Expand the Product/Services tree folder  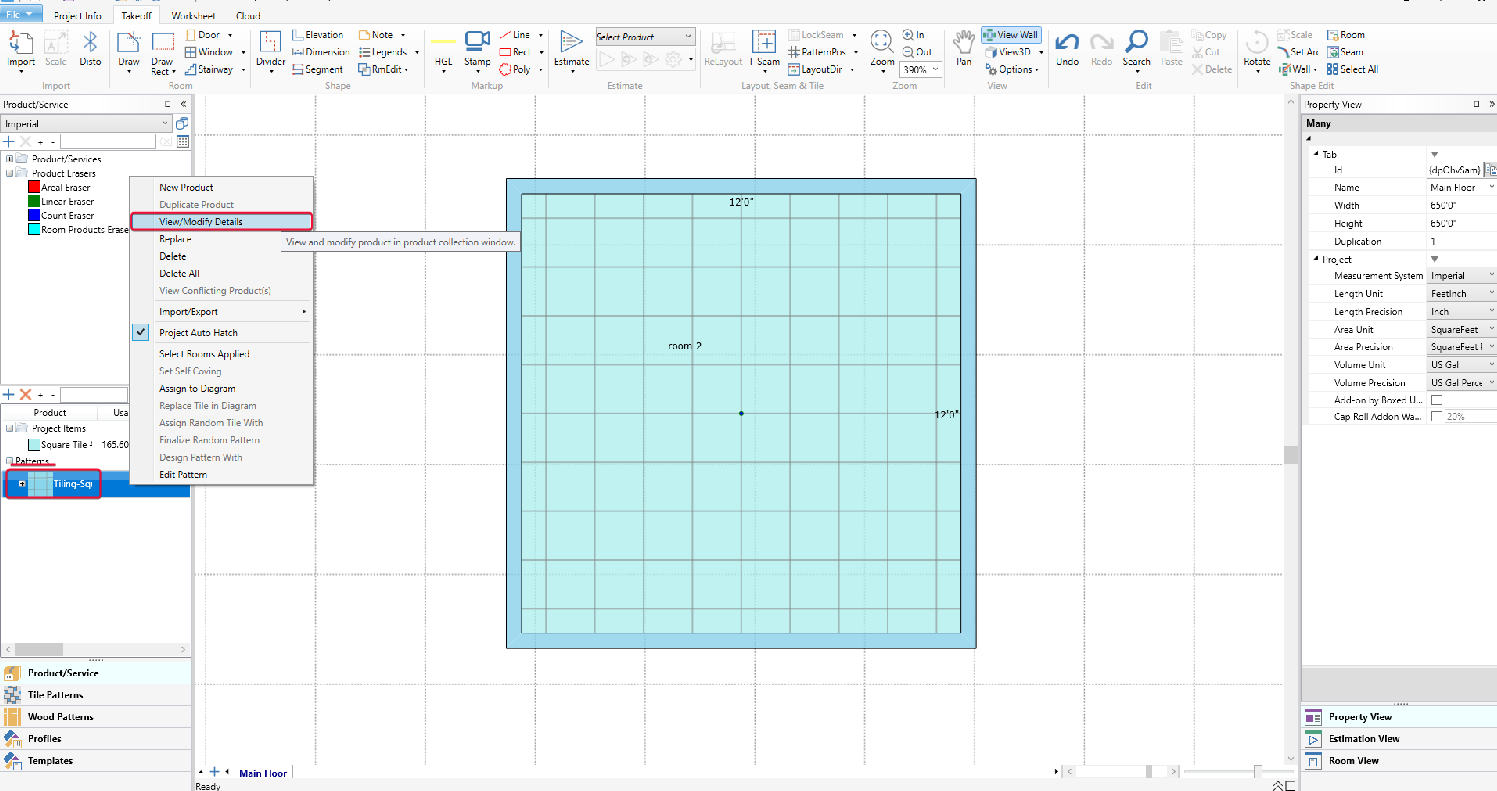pyautogui.click(x=9, y=159)
